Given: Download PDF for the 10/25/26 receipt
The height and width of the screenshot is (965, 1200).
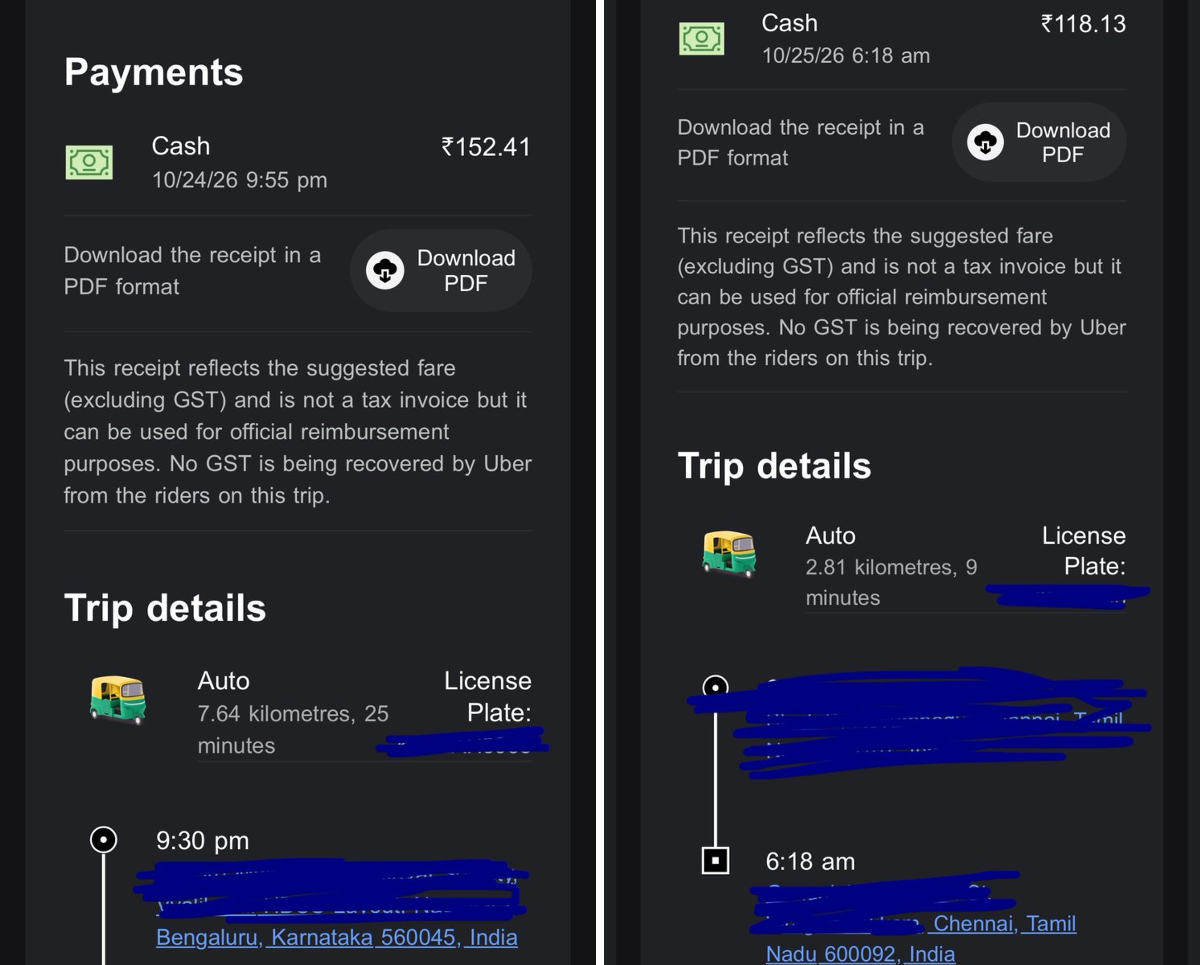Looking at the screenshot, I should [1038, 142].
